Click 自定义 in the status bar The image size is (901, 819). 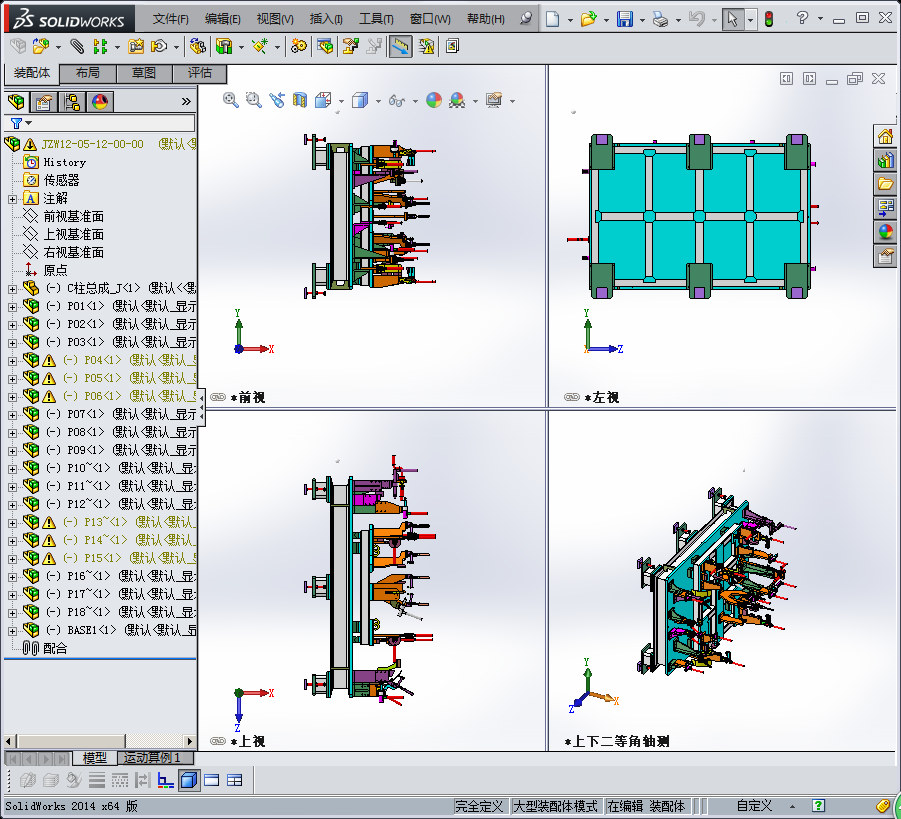click(752, 804)
